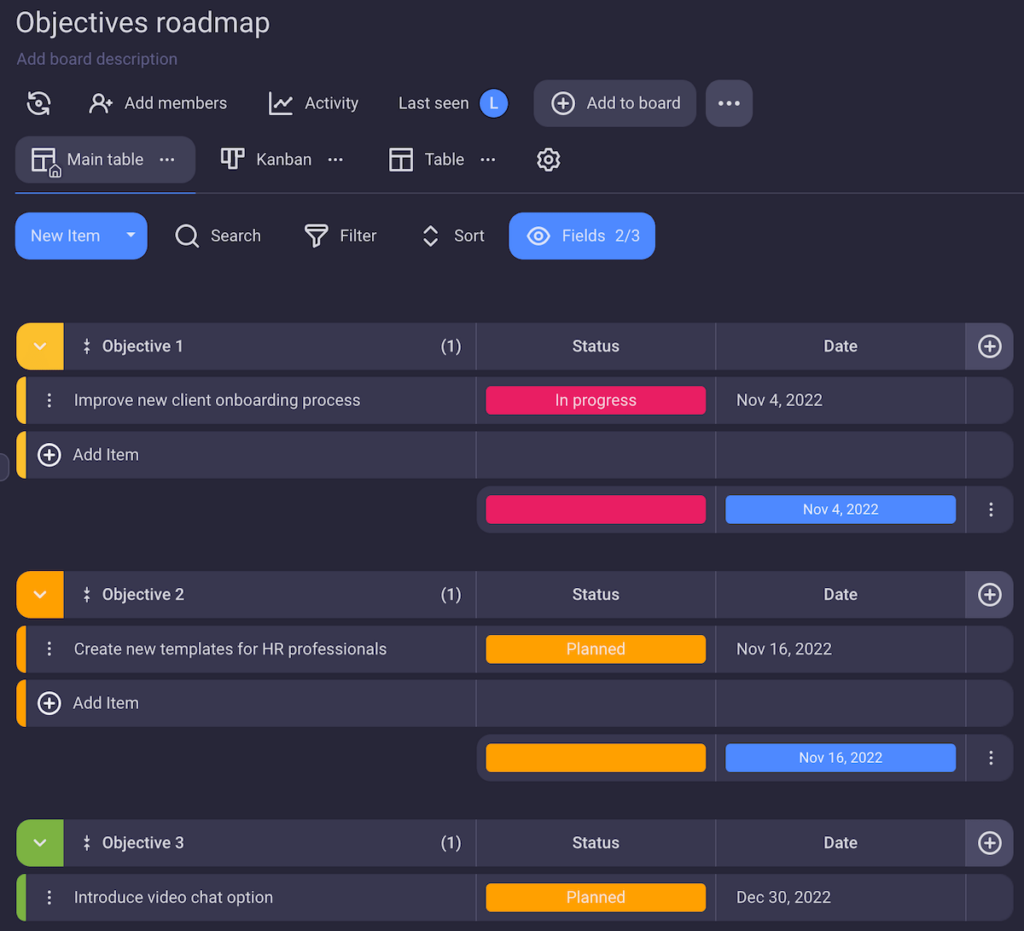Open the New Item dropdown arrow

pos(130,236)
